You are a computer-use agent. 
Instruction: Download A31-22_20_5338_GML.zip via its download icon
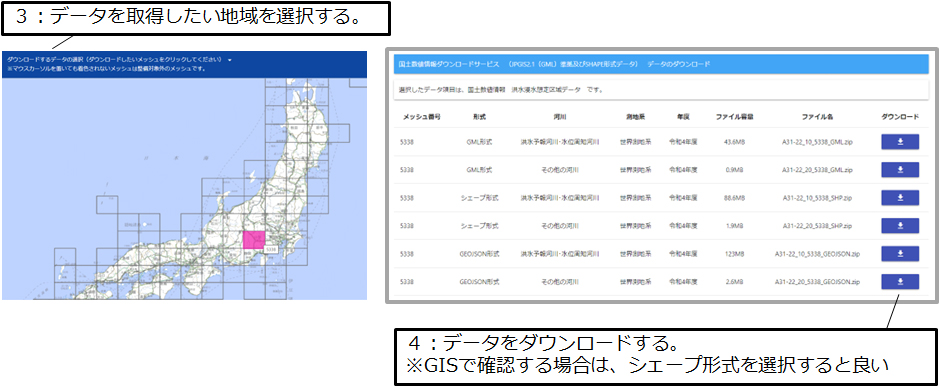[899, 170]
